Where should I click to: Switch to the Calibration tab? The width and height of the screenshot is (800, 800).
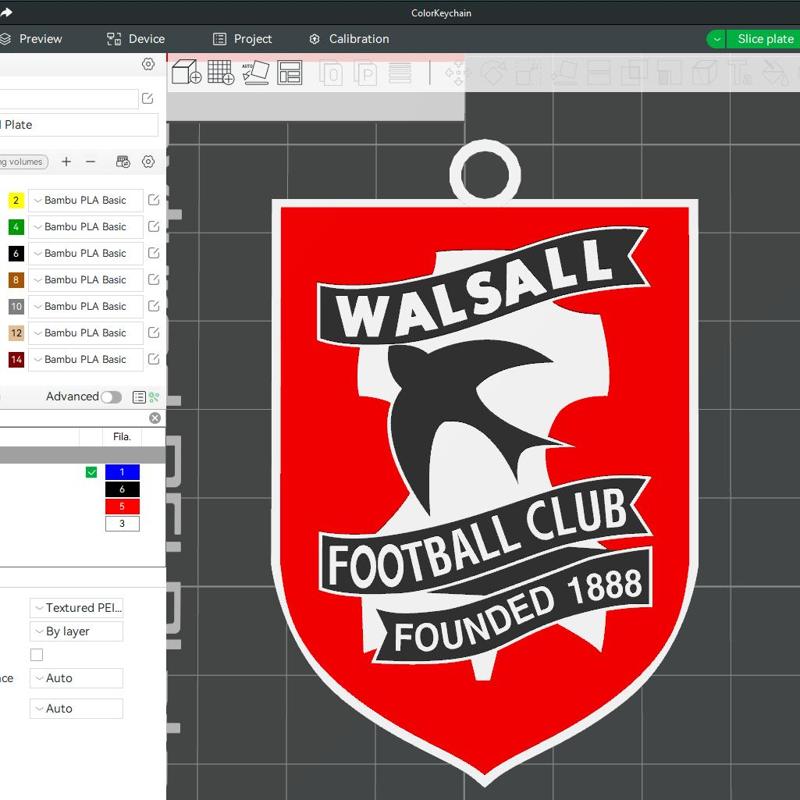pyautogui.click(x=349, y=39)
